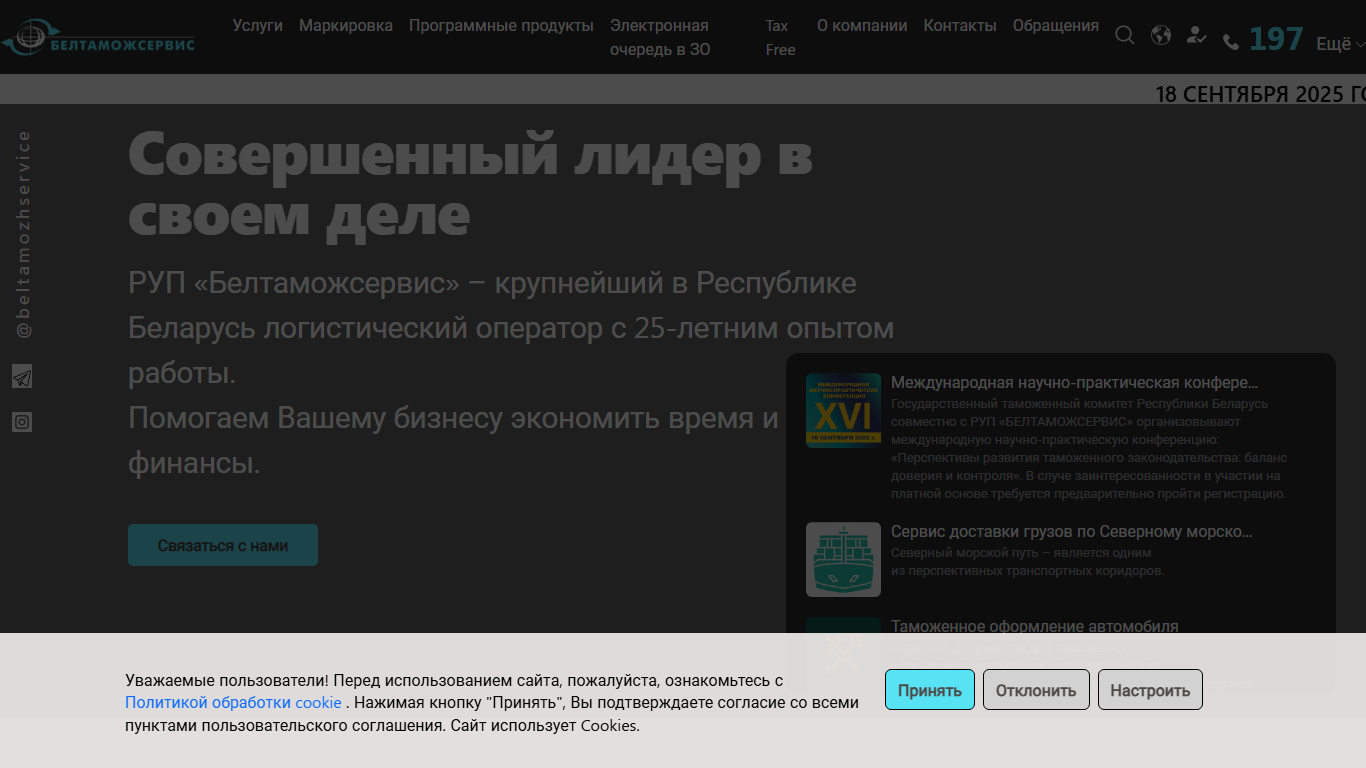Click the Связаться с нами button
This screenshot has height=768, width=1366.
point(223,545)
